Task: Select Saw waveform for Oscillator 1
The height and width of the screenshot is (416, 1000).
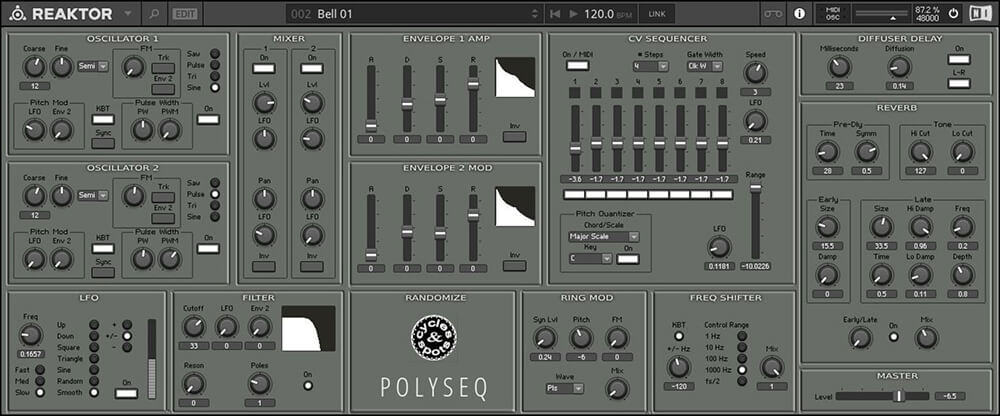Action: pos(215,54)
